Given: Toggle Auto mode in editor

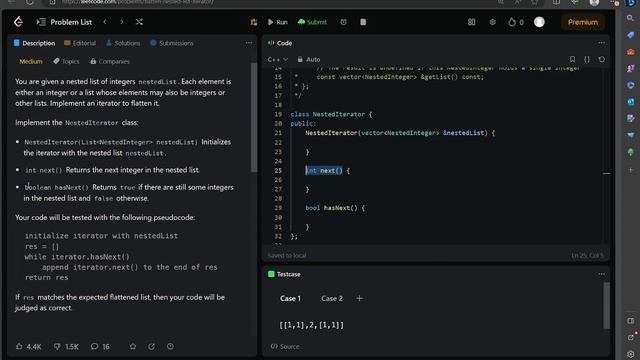Looking at the screenshot, I should coord(309,59).
